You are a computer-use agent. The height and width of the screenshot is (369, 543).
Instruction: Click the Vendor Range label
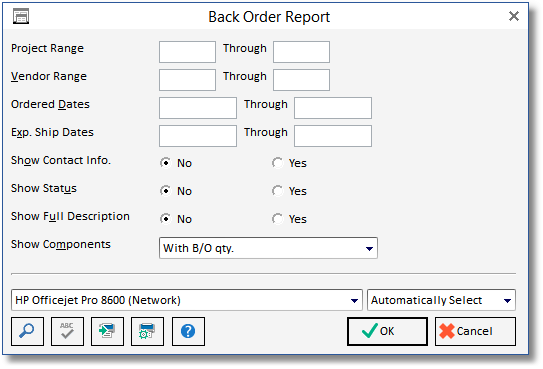[49, 76]
